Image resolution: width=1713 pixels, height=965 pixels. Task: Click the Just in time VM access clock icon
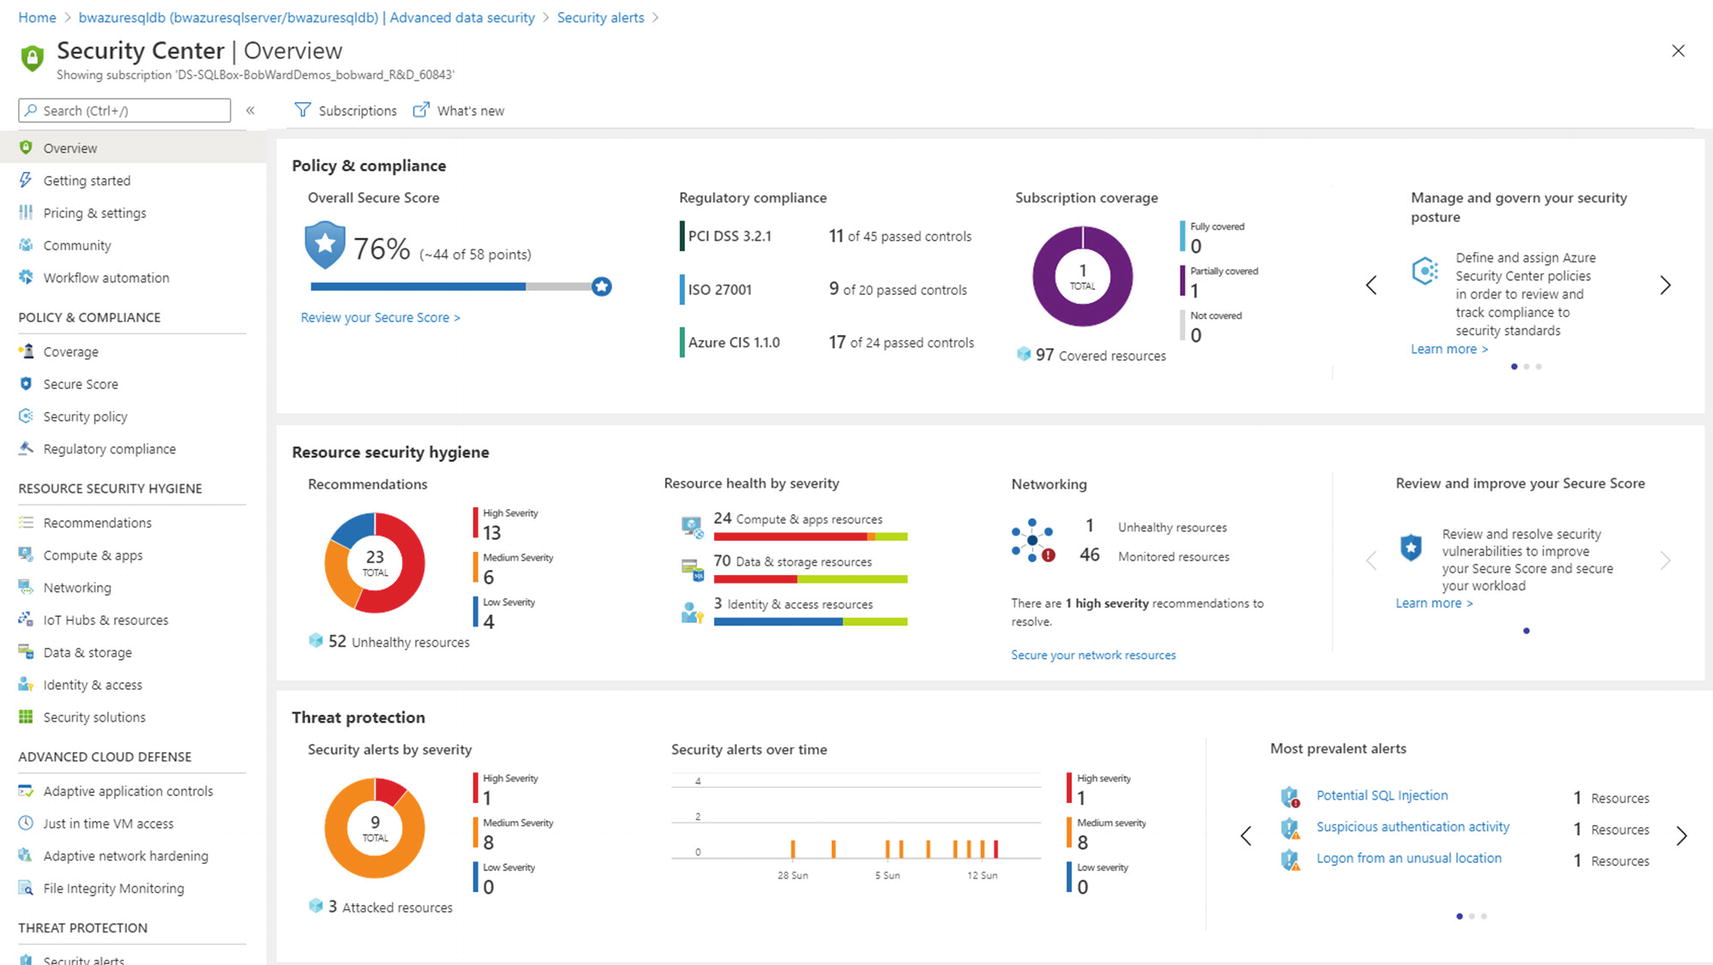pyautogui.click(x=26, y=823)
